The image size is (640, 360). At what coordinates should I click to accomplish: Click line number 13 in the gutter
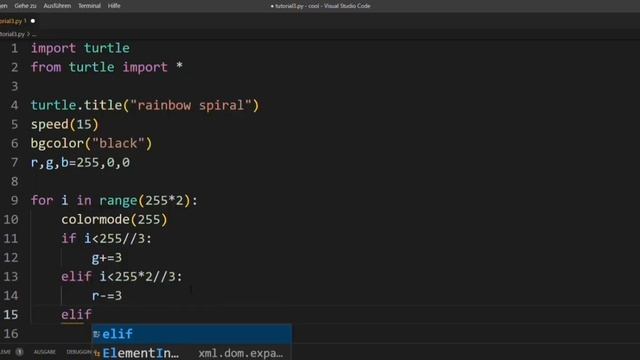[11, 277]
